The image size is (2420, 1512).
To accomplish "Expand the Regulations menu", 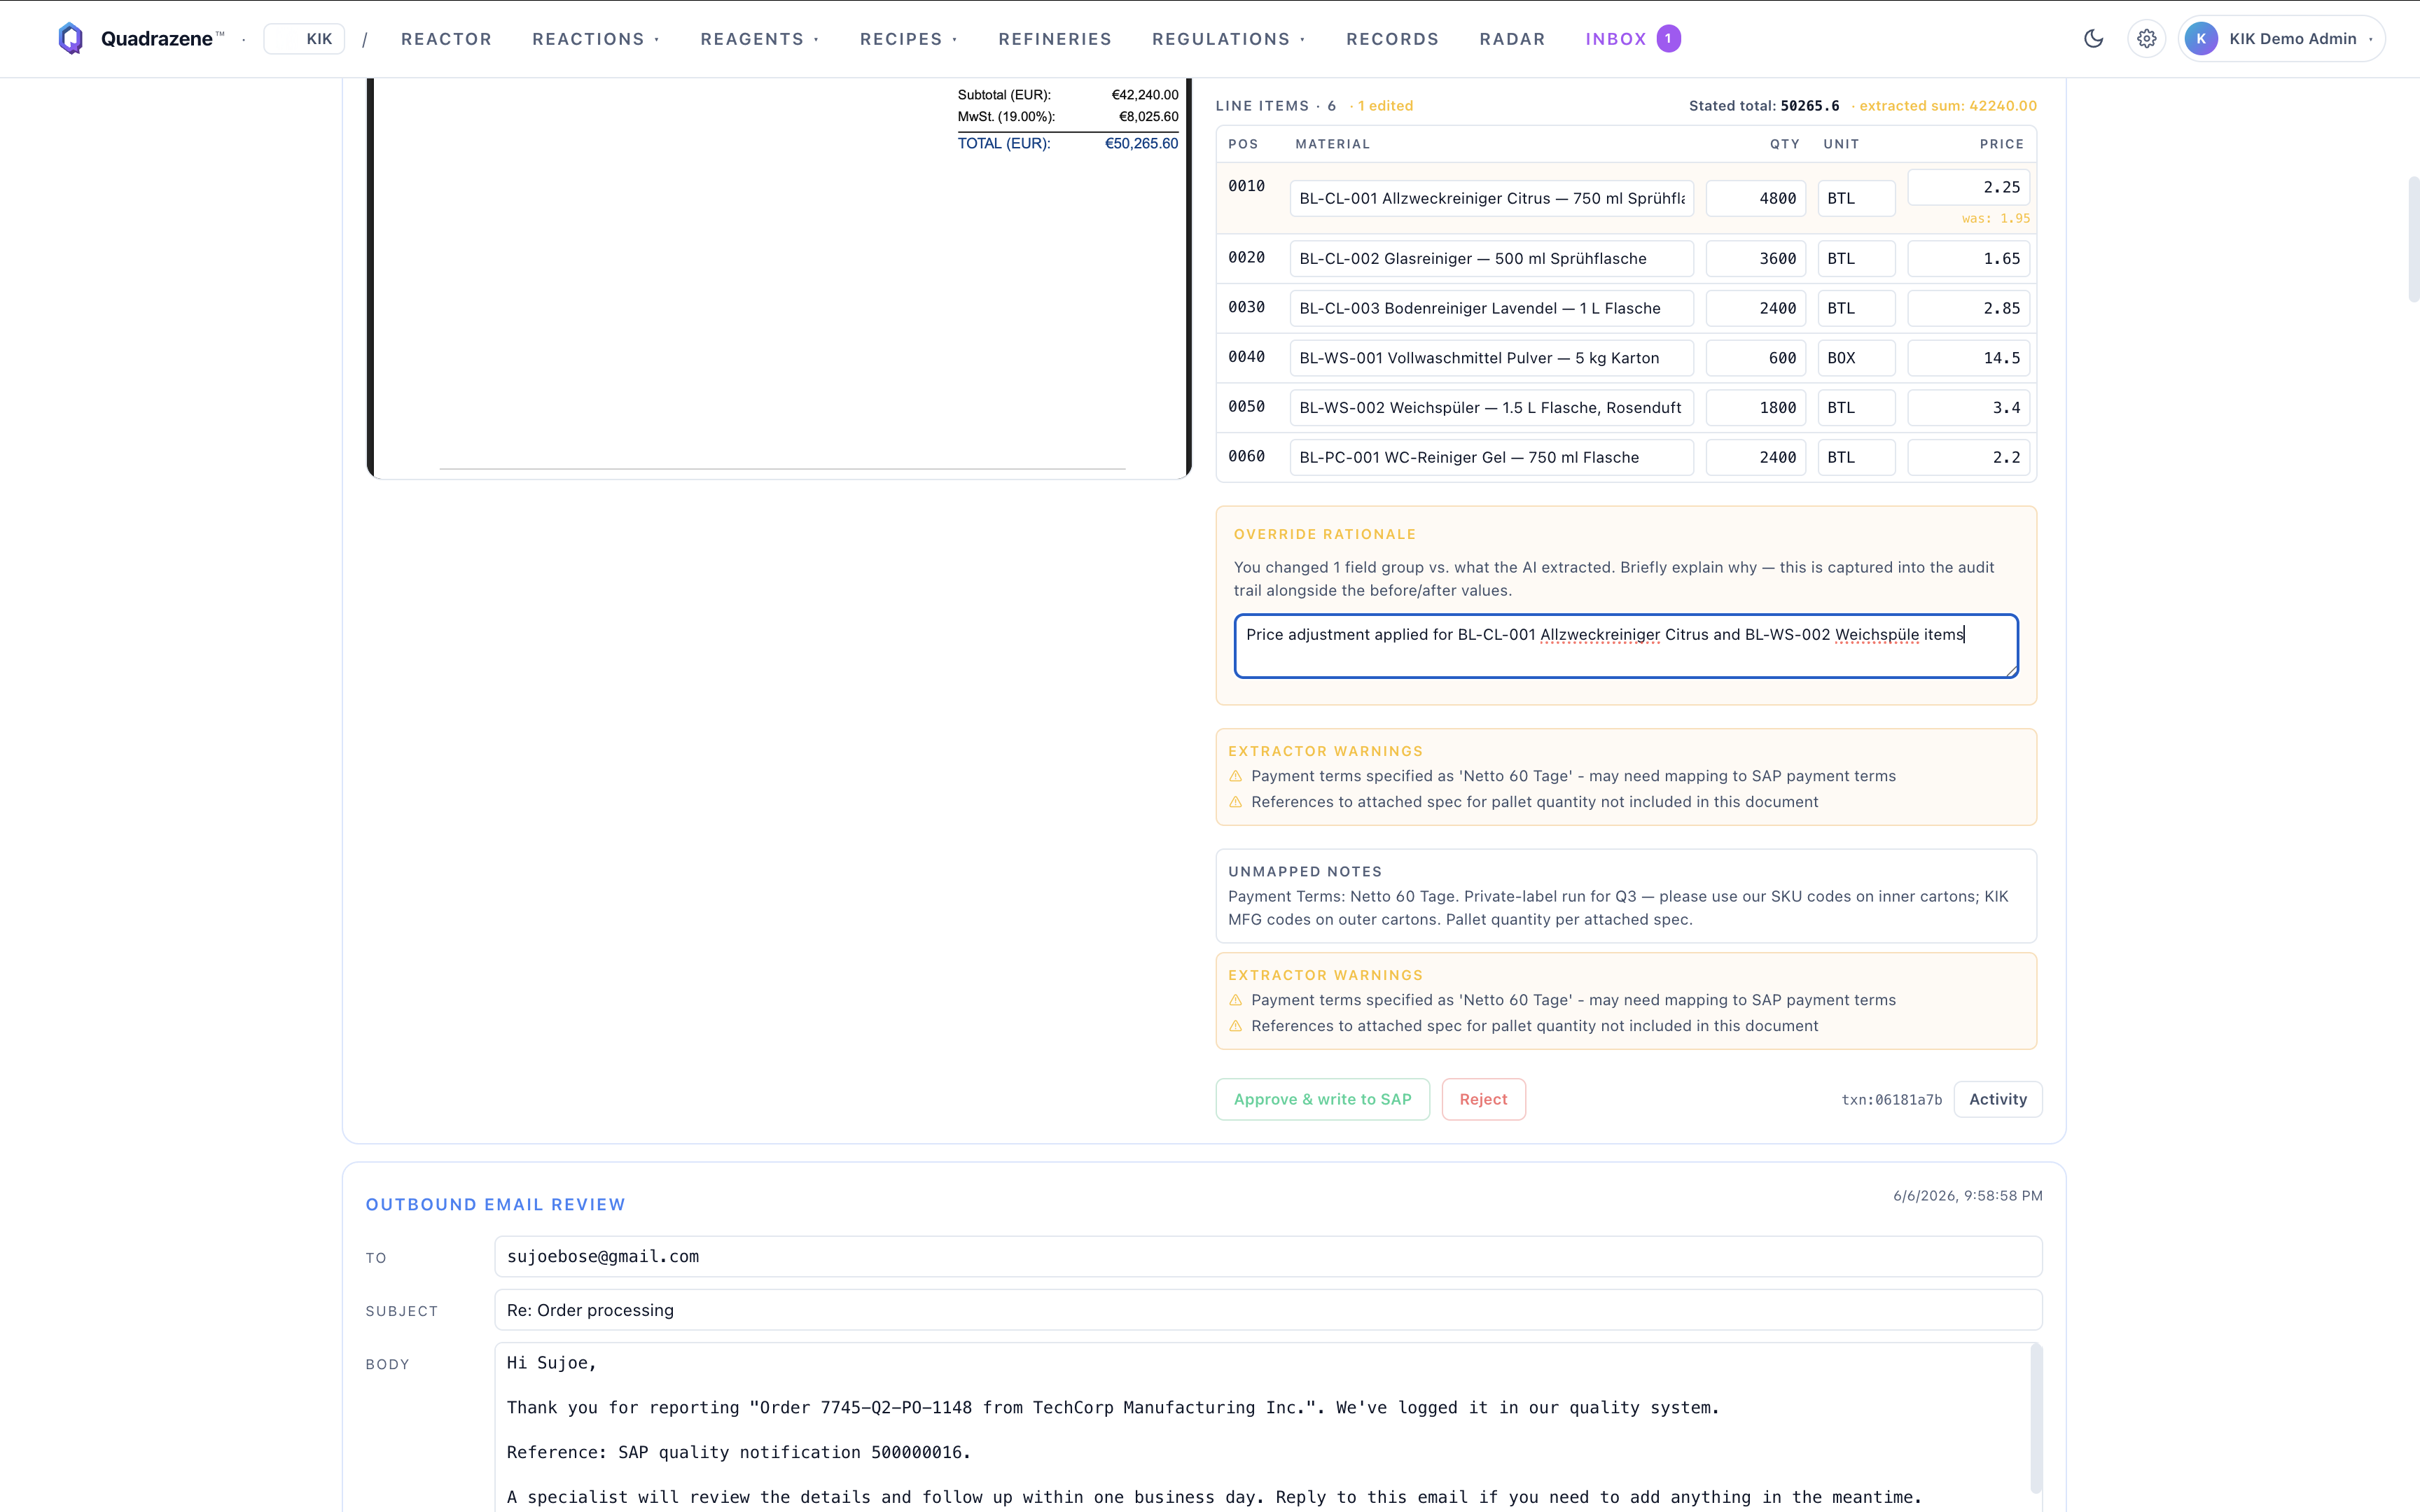I will (x=1229, y=39).
